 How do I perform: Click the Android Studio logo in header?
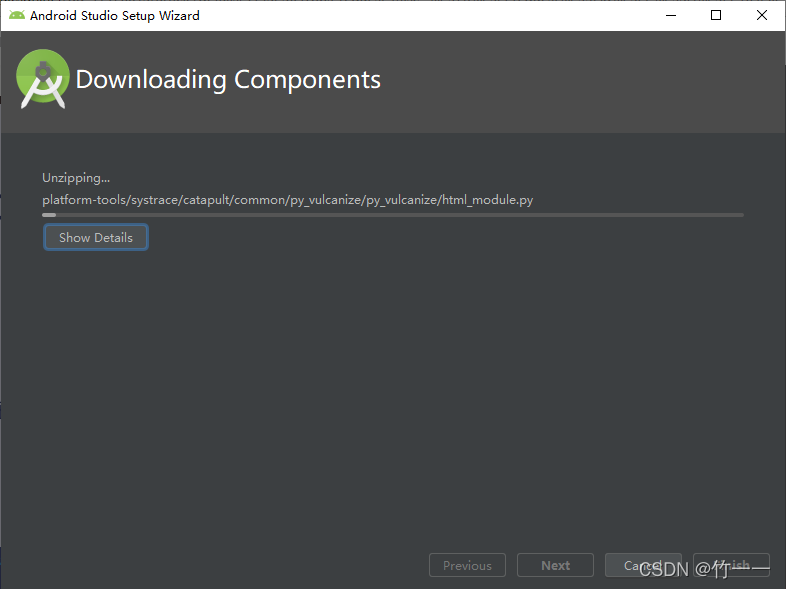coord(43,79)
